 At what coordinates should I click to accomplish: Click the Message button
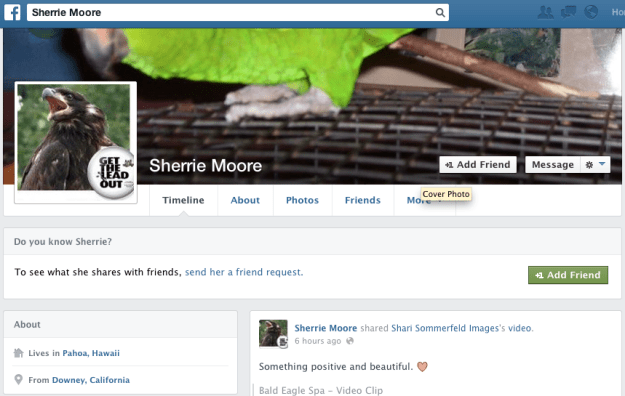pos(552,165)
